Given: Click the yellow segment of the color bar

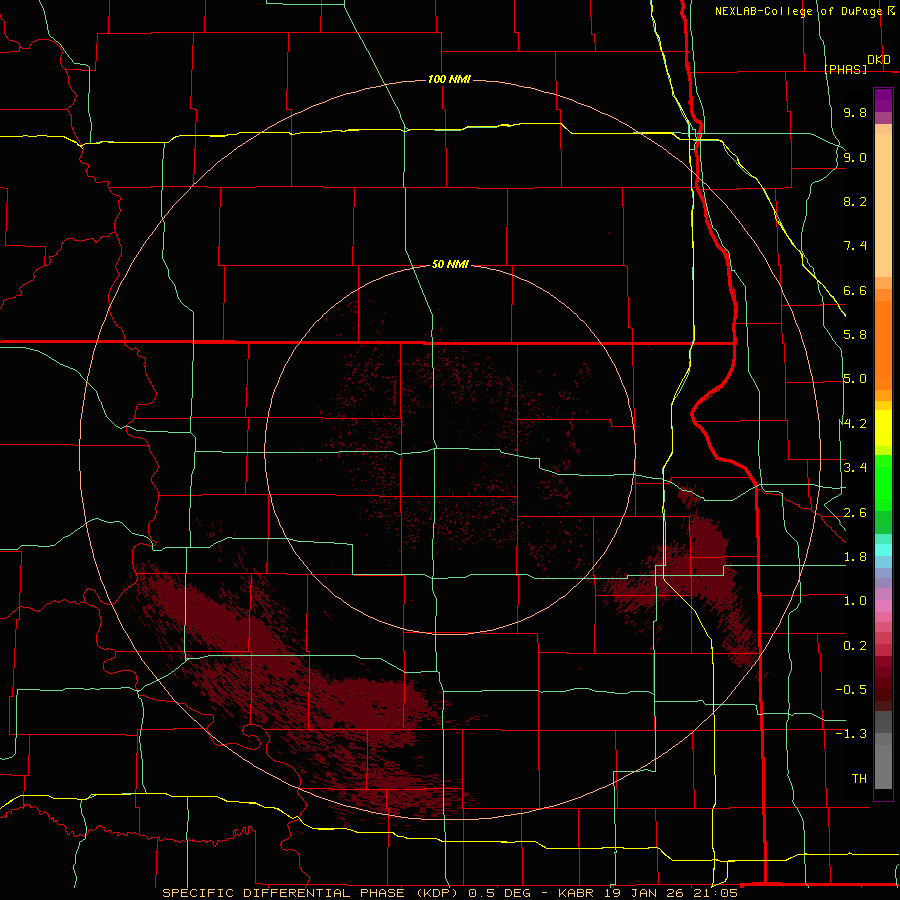Looking at the screenshot, I should (883, 428).
